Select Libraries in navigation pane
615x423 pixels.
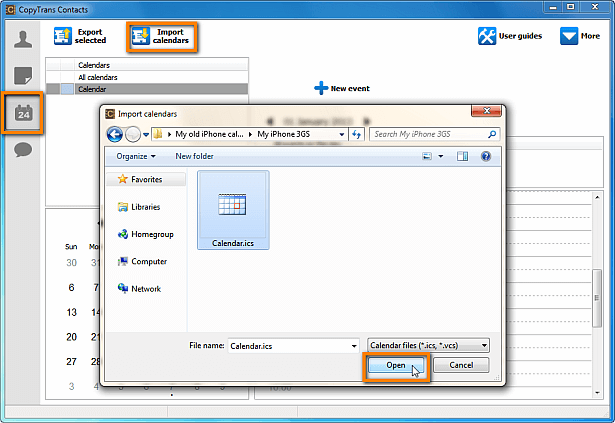click(139, 207)
